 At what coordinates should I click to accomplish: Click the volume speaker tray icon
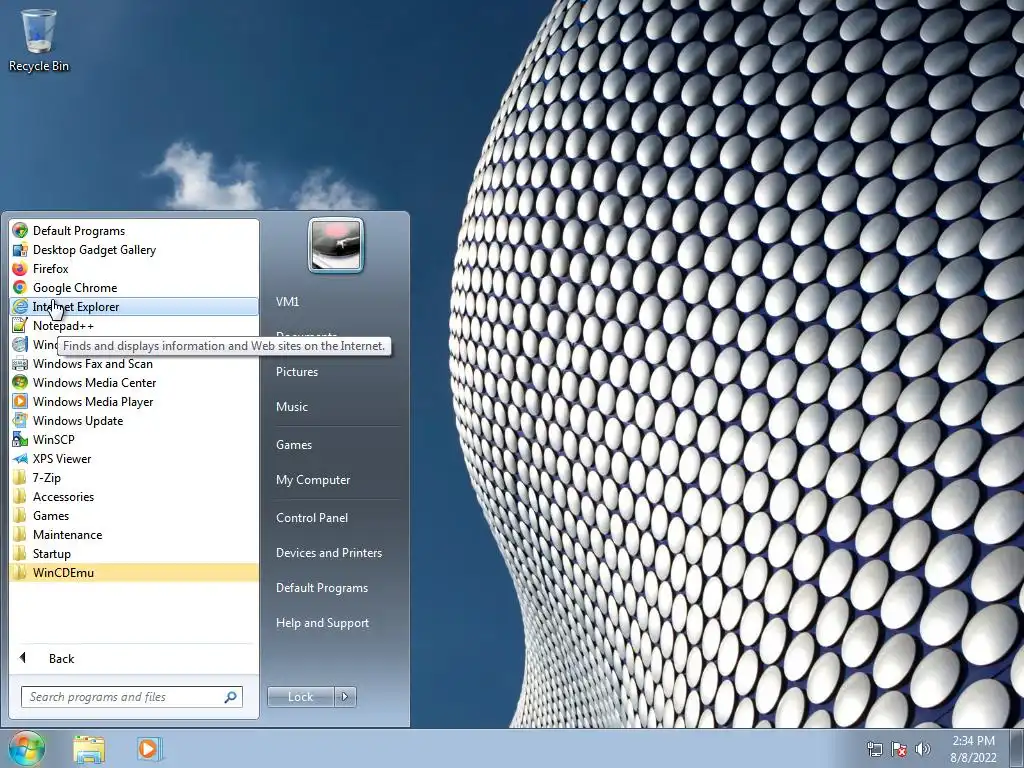pos(923,749)
